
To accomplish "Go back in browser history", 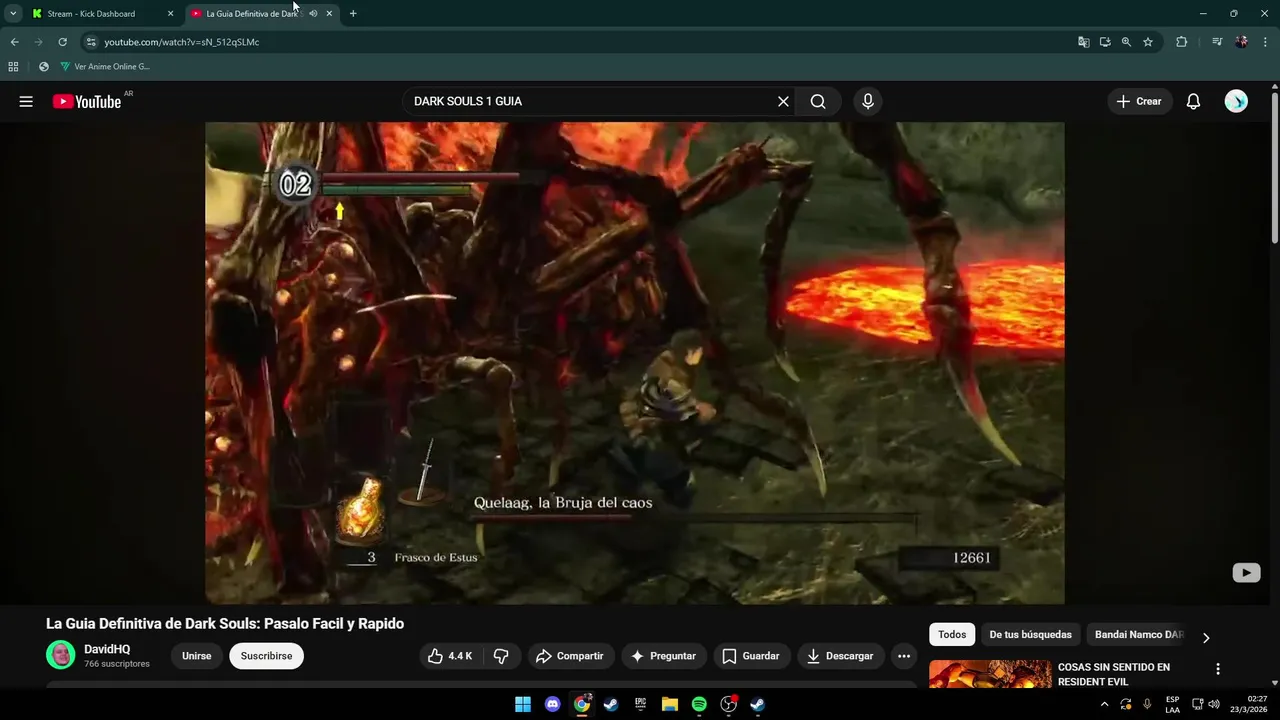I will (x=14, y=42).
